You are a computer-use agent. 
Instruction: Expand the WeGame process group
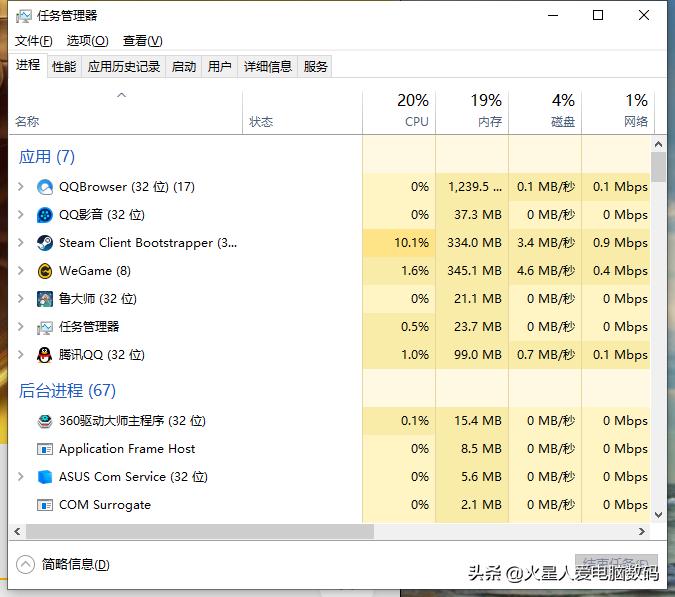pos(20,270)
